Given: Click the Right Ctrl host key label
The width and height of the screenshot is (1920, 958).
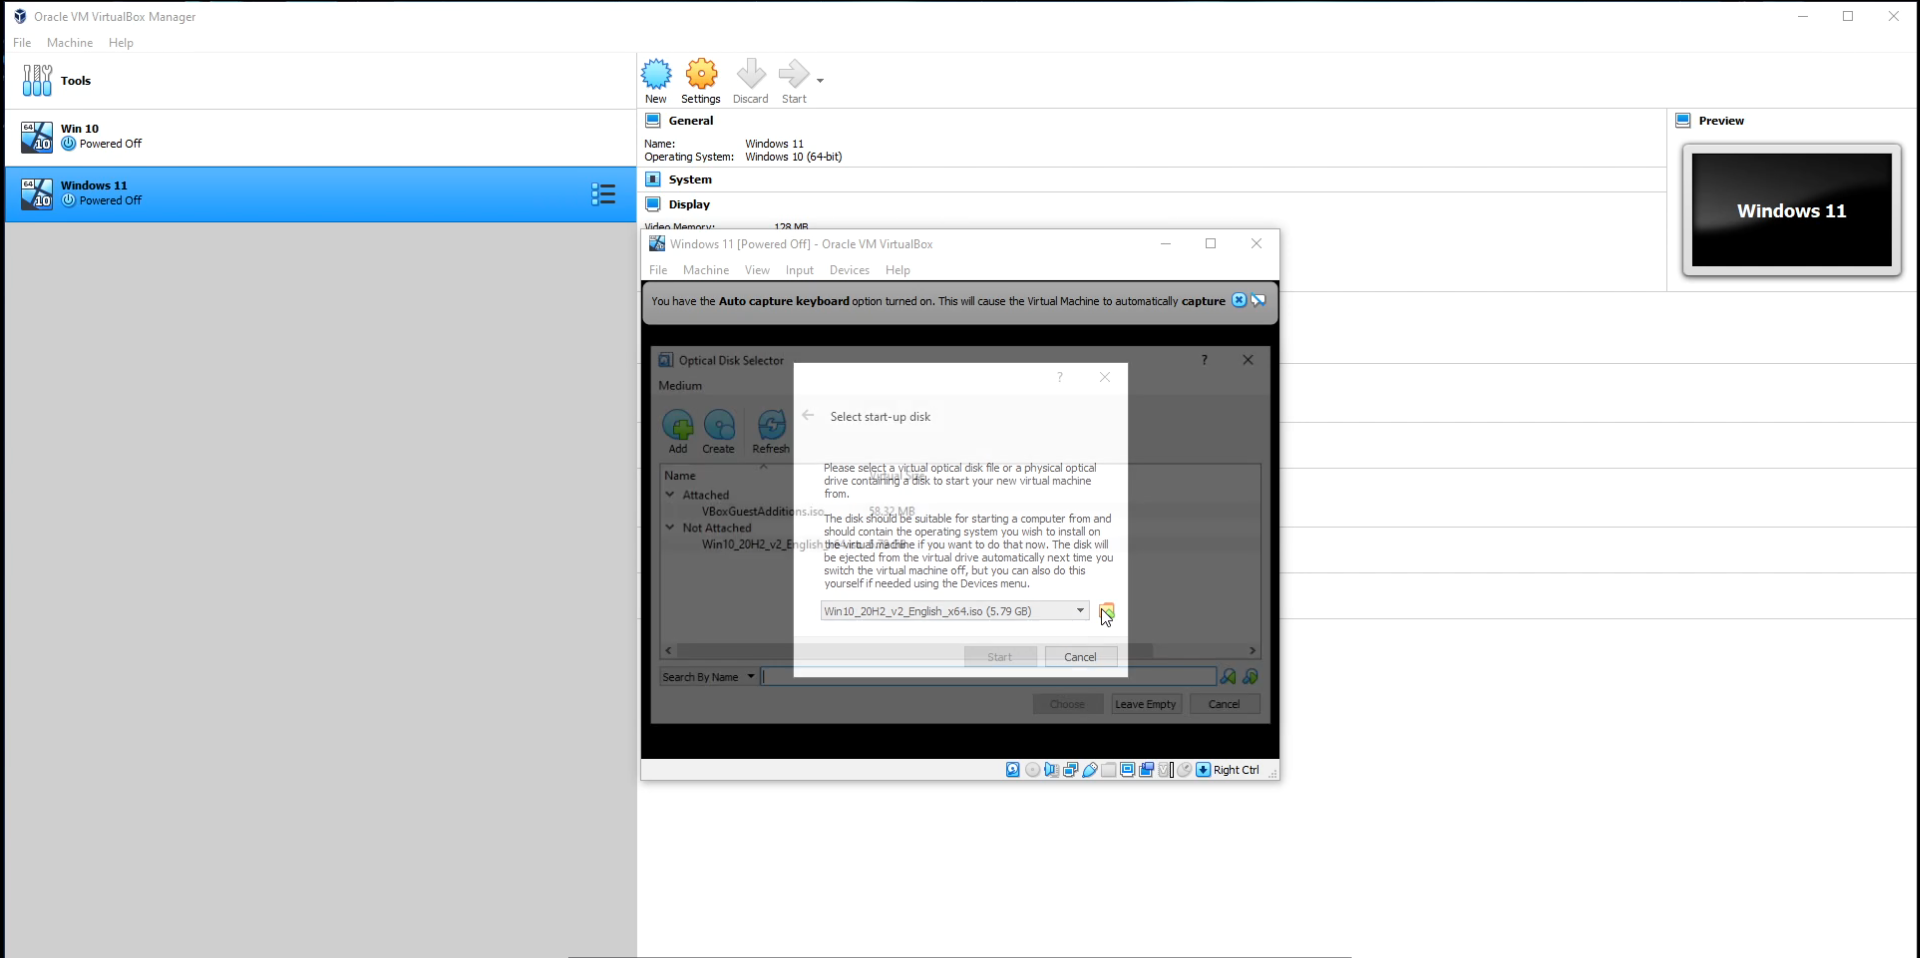Looking at the screenshot, I should (1237, 770).
